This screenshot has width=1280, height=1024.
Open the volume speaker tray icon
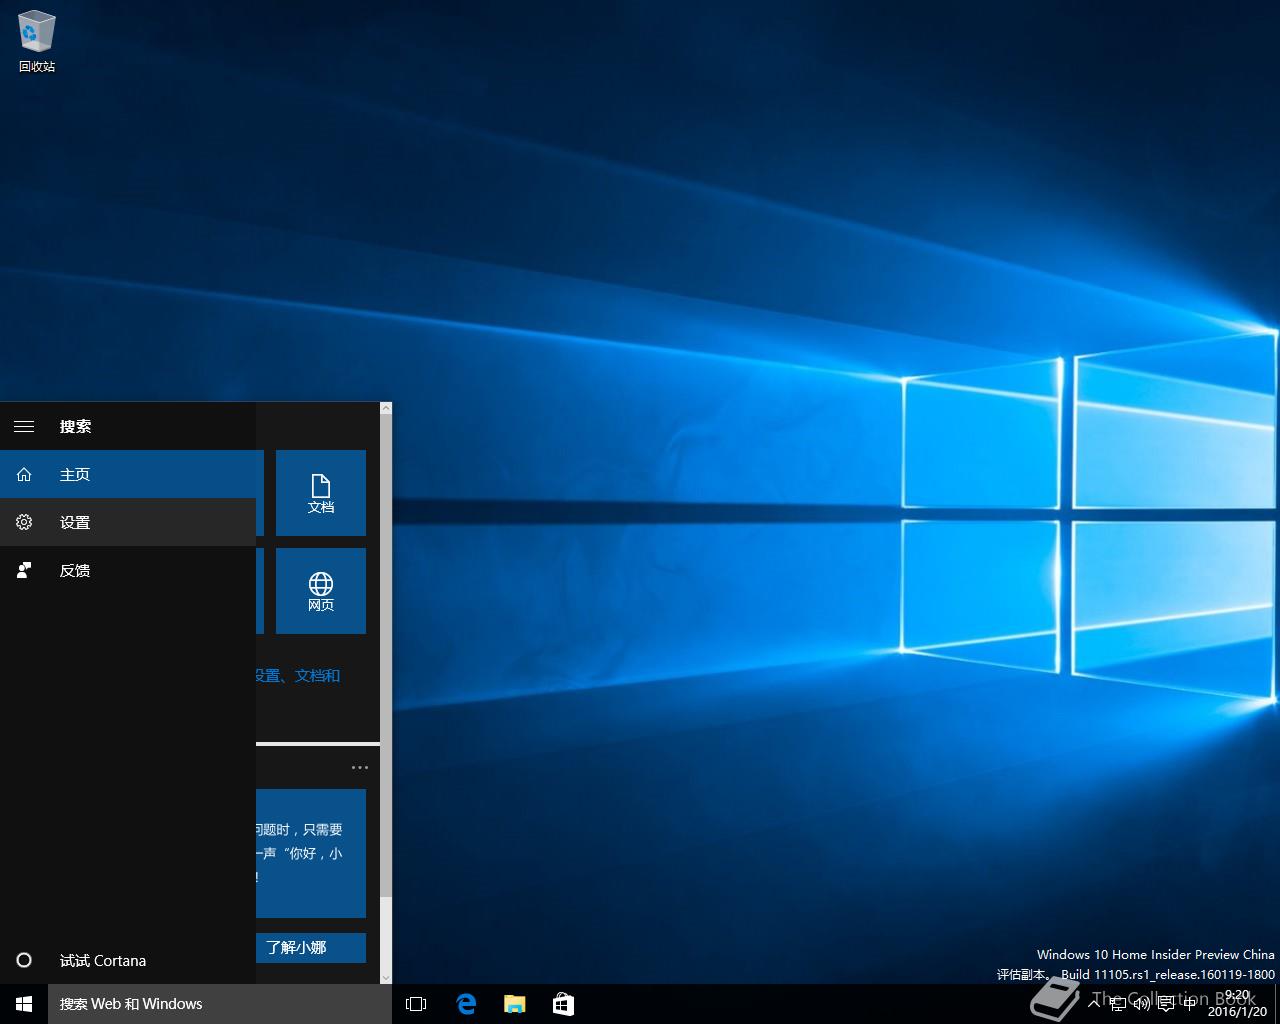click(x=1141, y=1003)
